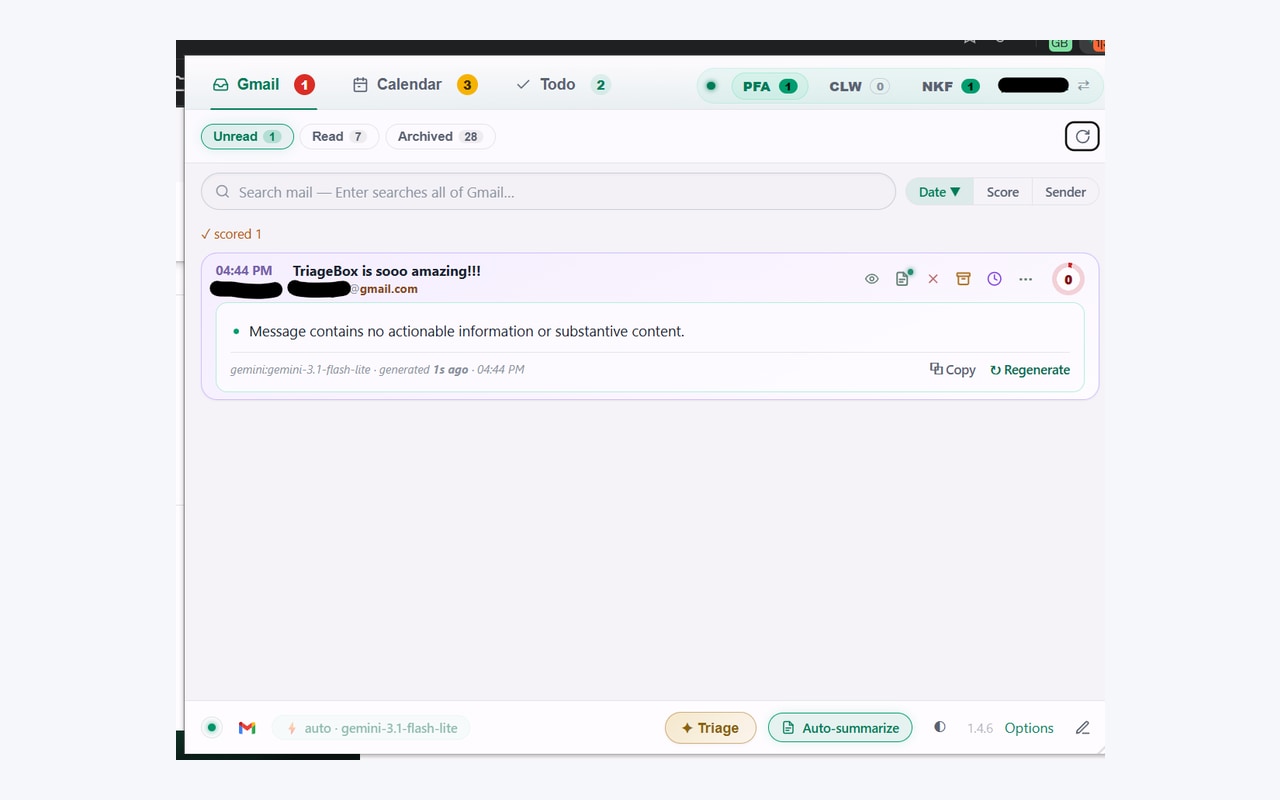Show Unread emails filter
1280x800 pixels.
247,136
